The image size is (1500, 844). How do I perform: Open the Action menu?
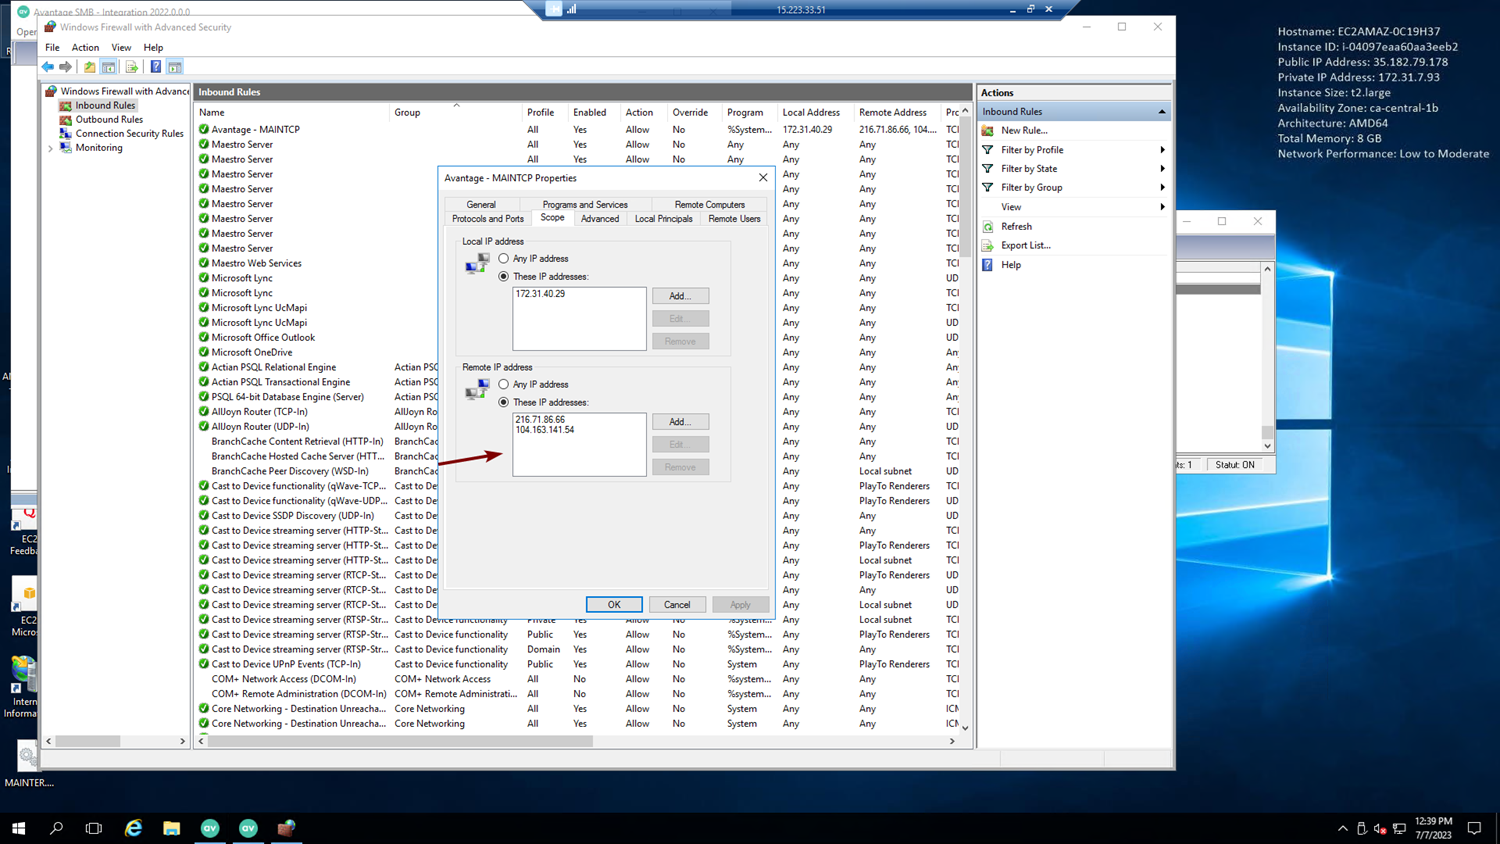85,47
